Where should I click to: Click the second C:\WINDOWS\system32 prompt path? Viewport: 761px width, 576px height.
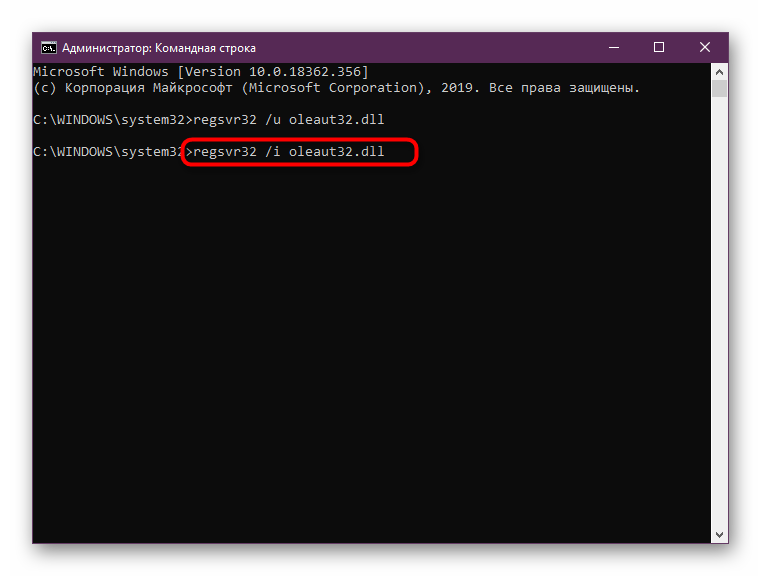108,152
